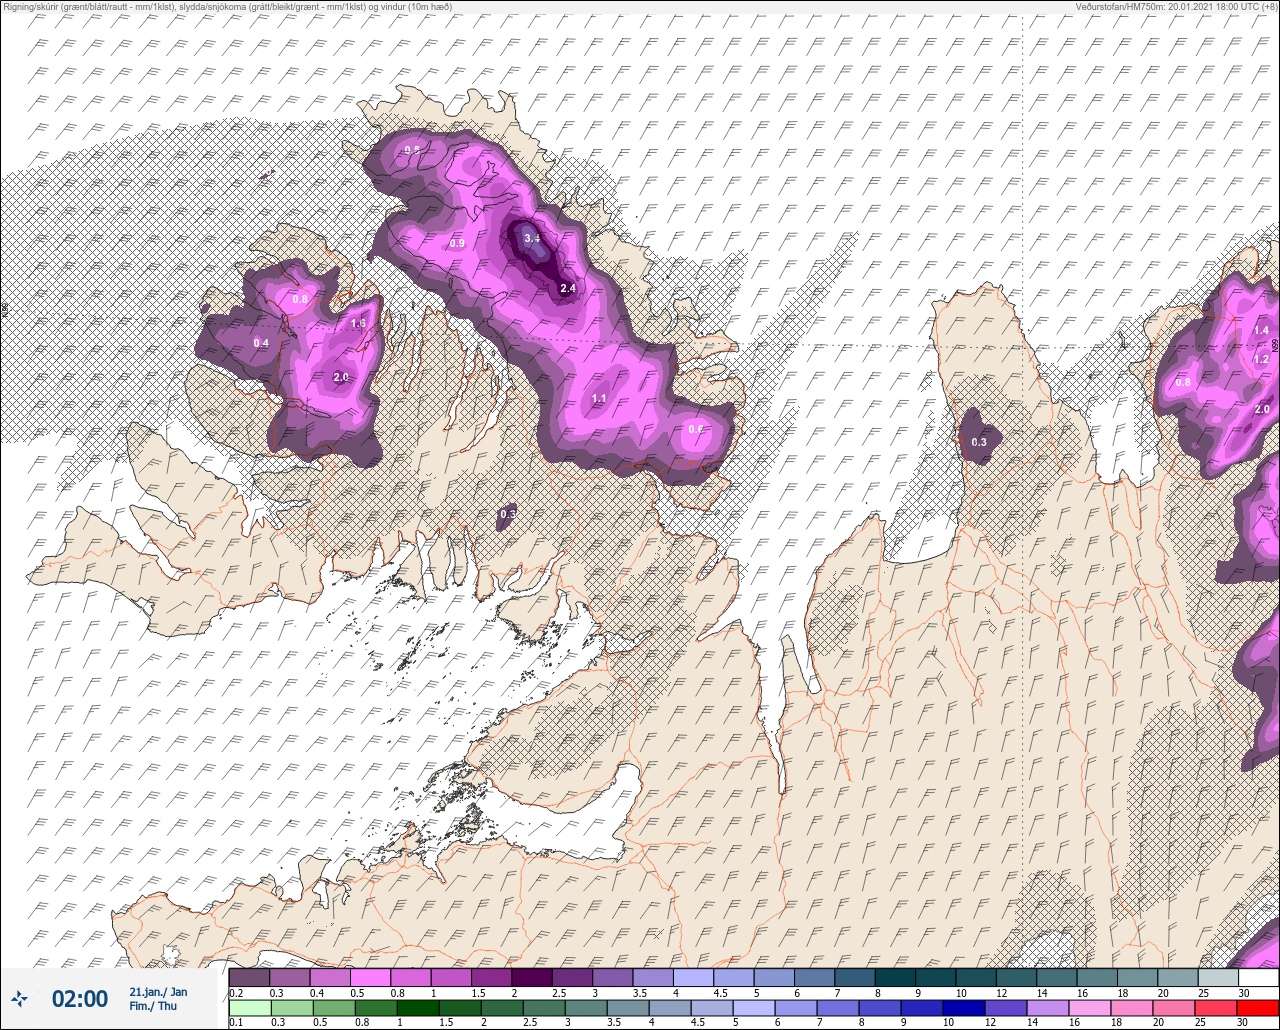Click the 3.4 precipitation value on the map

(x=532, y=238)
